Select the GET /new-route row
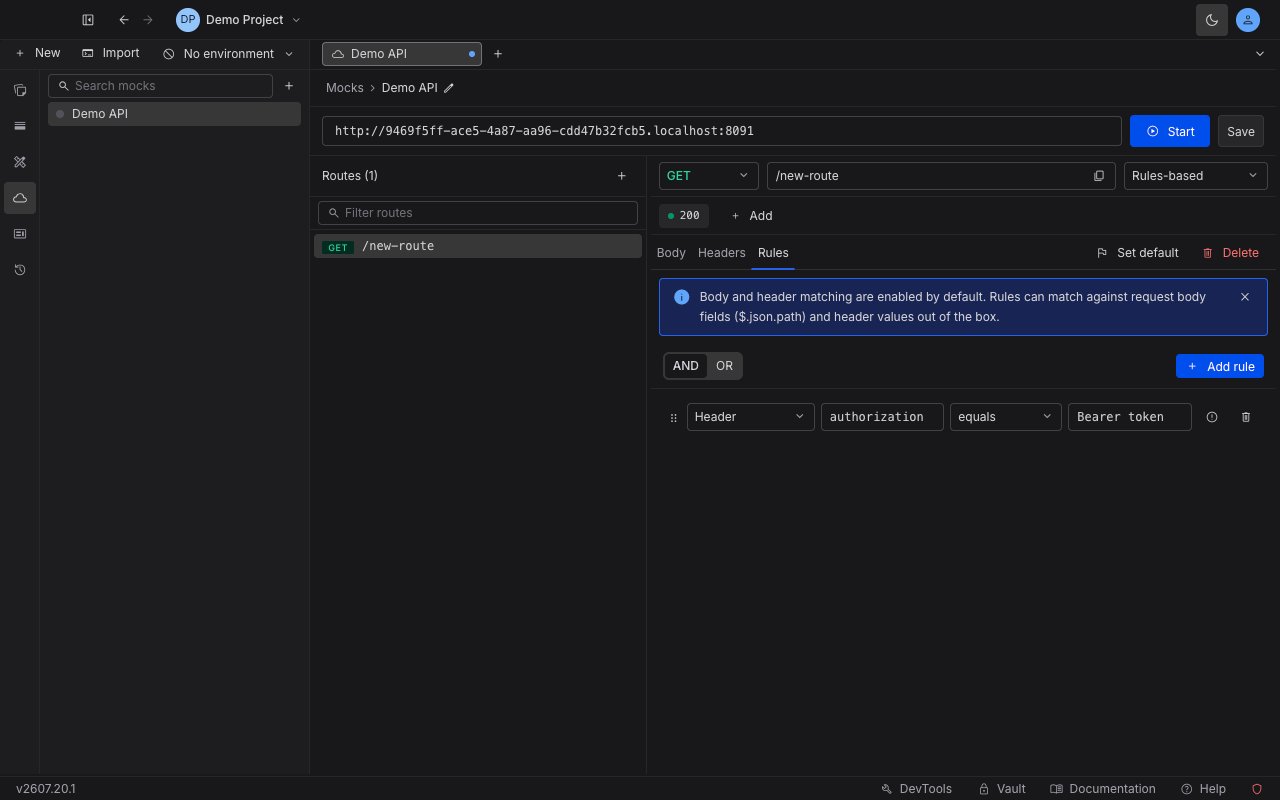Image resolution: width=1280 pixels, height=800 pixels. (478, 246)
